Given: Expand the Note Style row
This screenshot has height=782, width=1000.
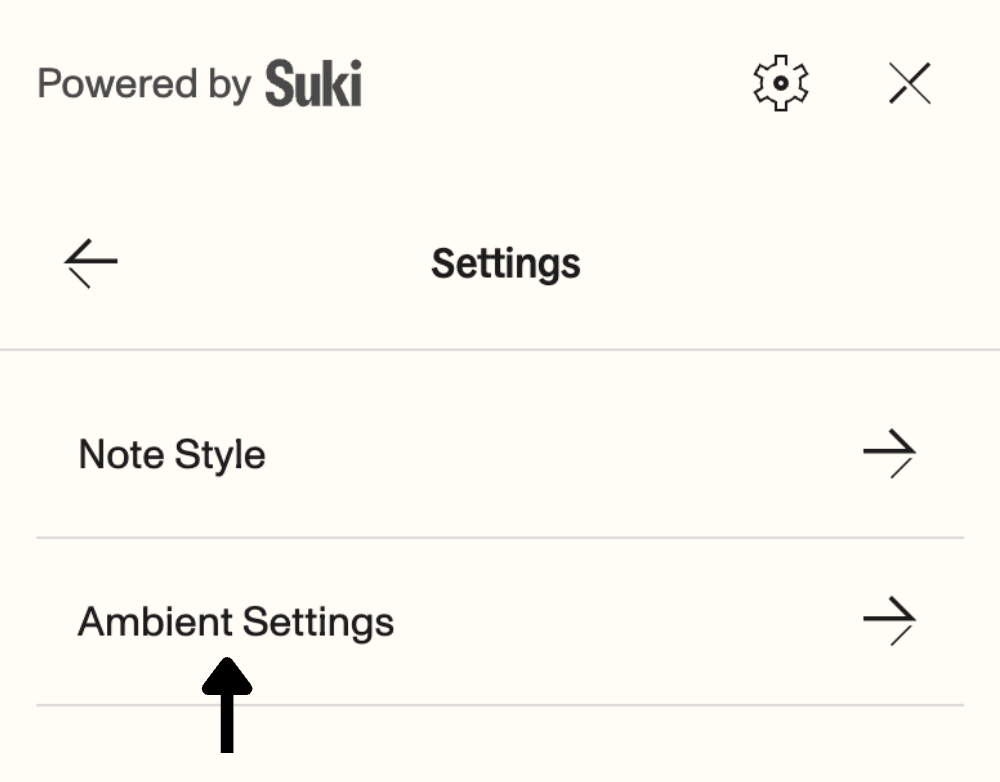Looking at the screenshot, I should [x=500, y=455].
